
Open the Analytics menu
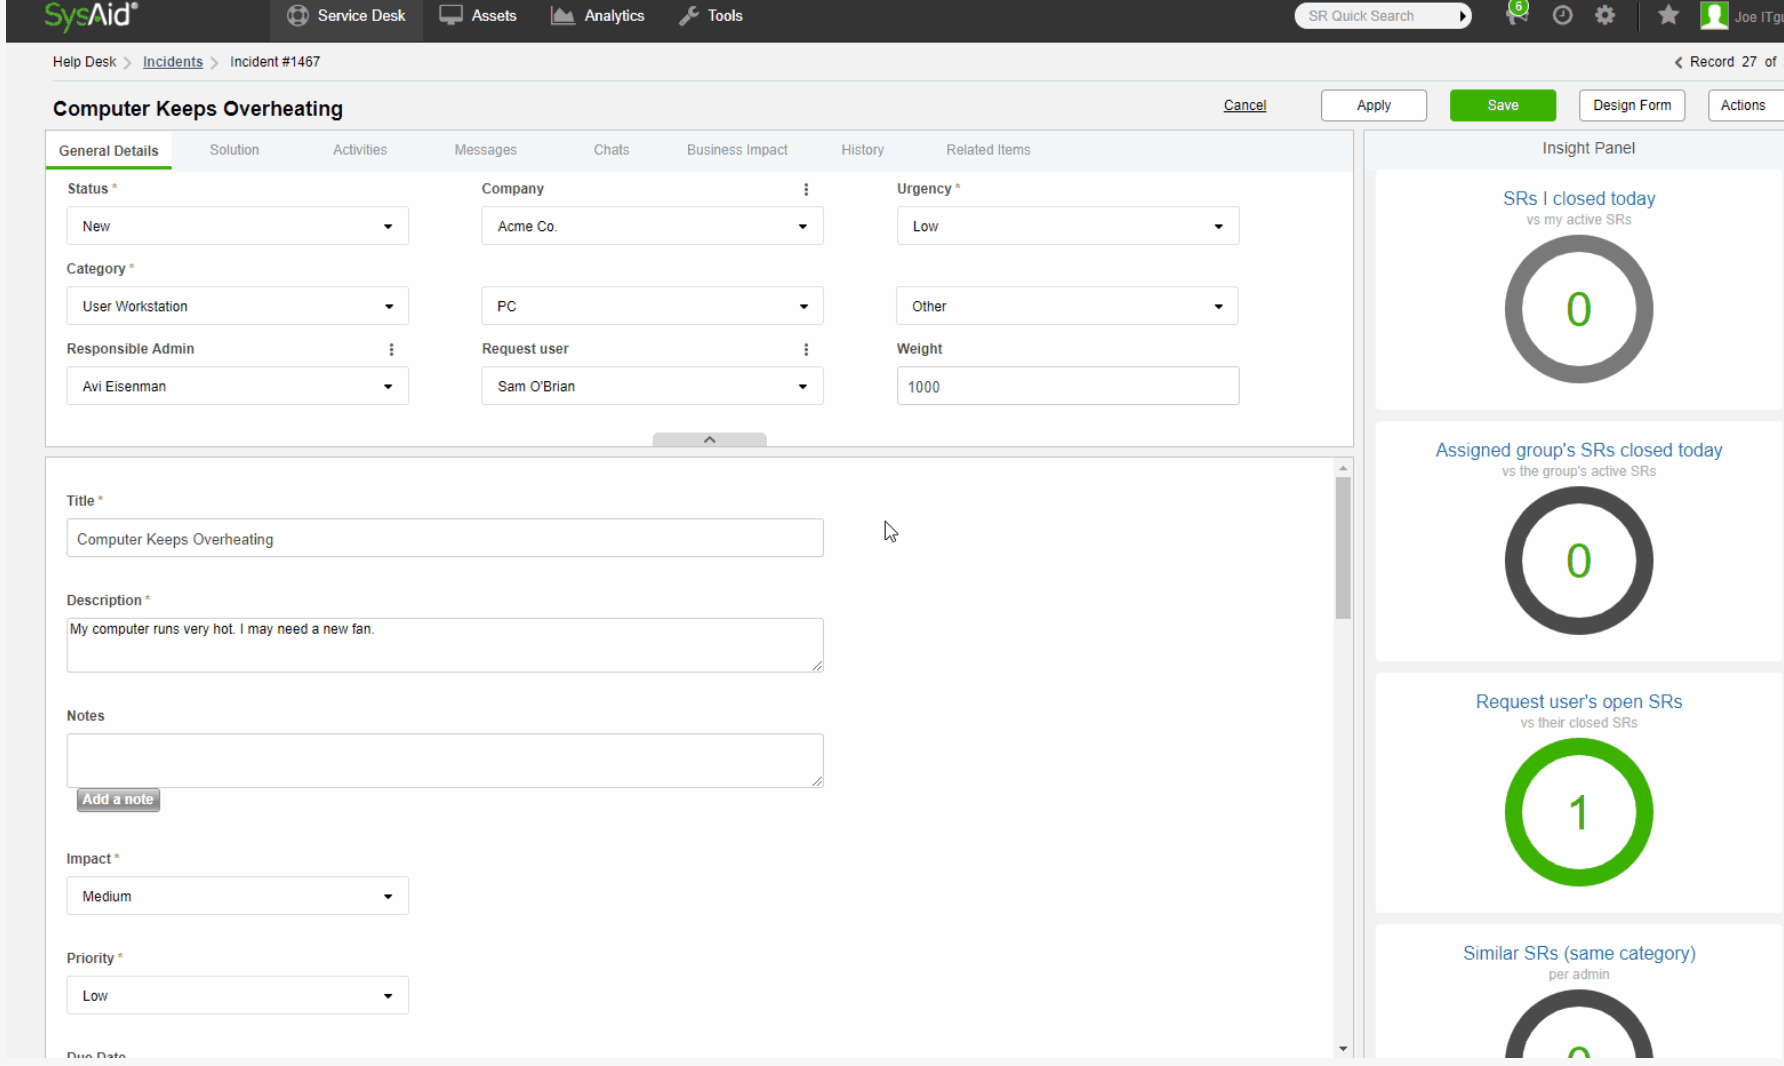pos(598,16)
